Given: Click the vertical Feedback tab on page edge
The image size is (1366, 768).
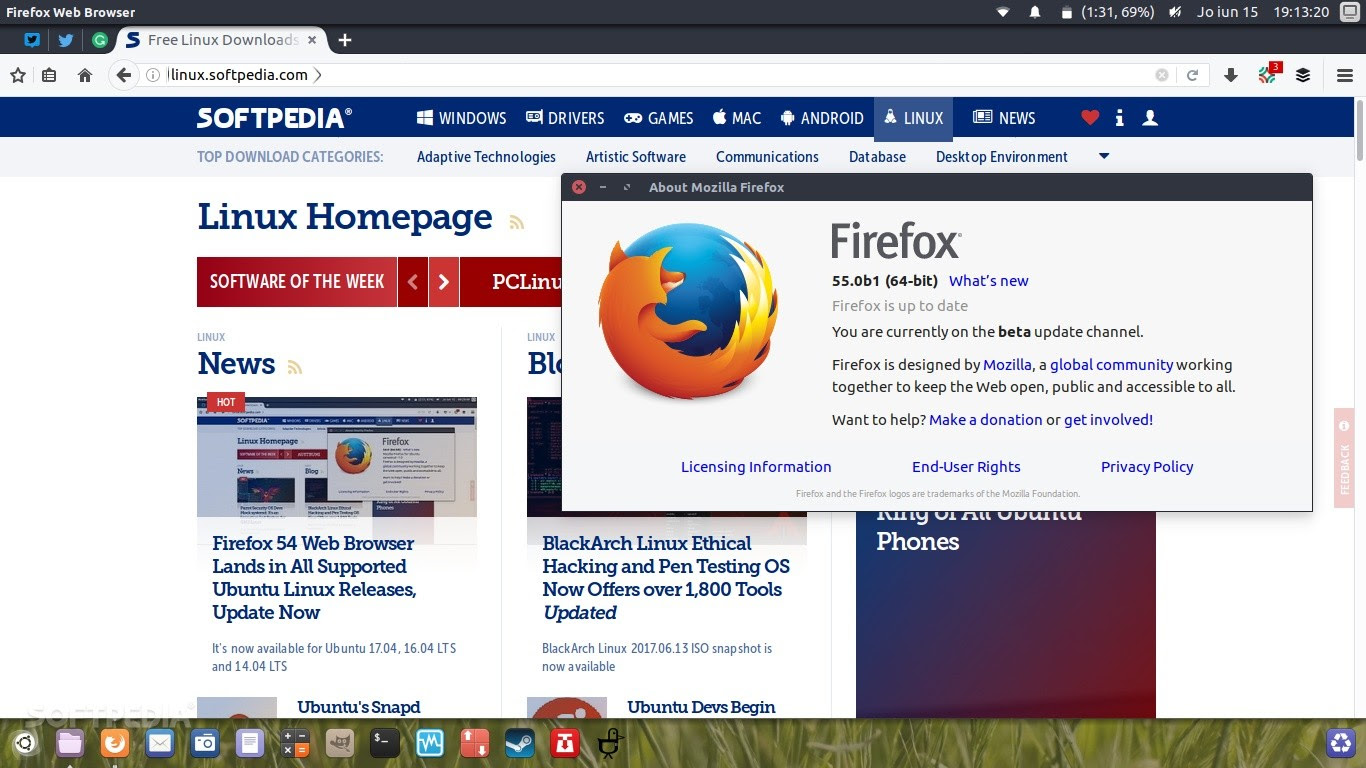Looking at the screenshot, I should [1344, 458].
